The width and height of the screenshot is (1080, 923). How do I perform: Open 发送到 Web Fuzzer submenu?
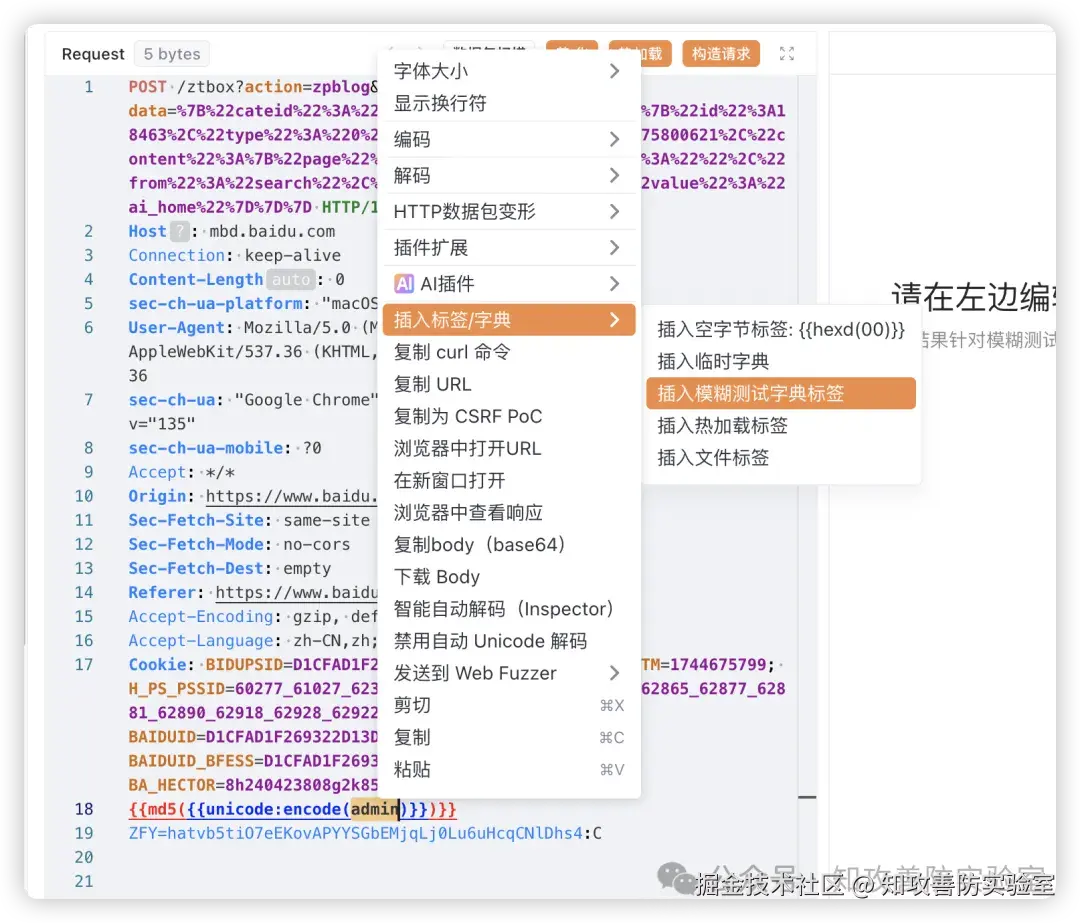coord(508,673)
